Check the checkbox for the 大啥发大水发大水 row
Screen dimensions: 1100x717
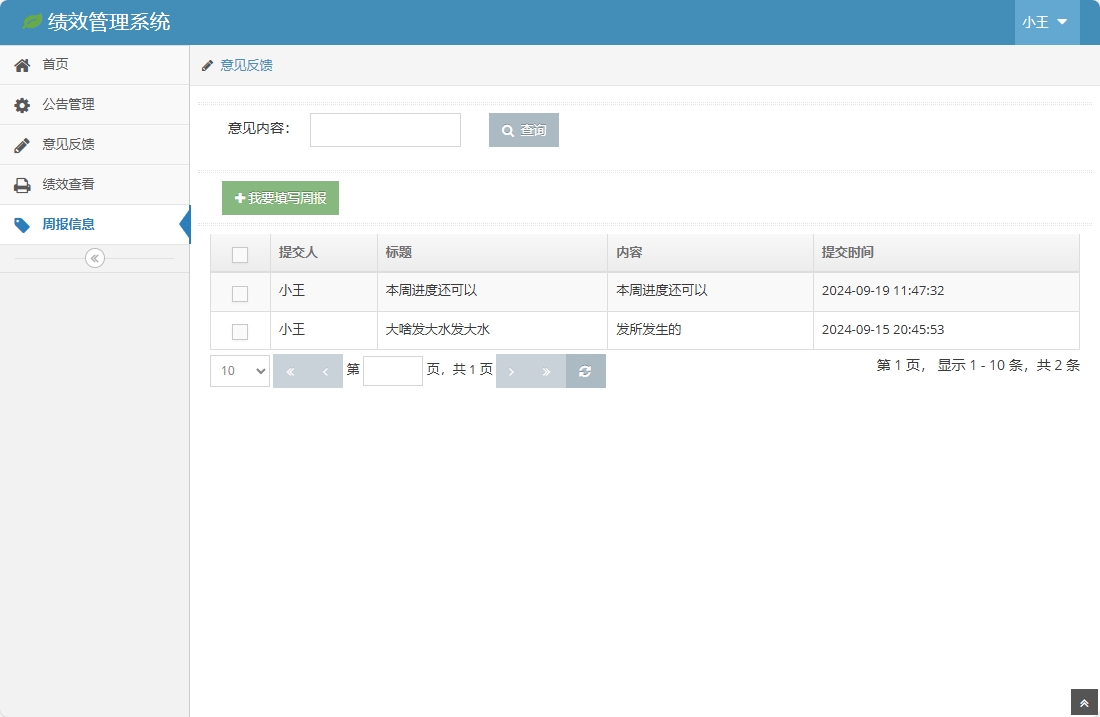tap(240, 330)
